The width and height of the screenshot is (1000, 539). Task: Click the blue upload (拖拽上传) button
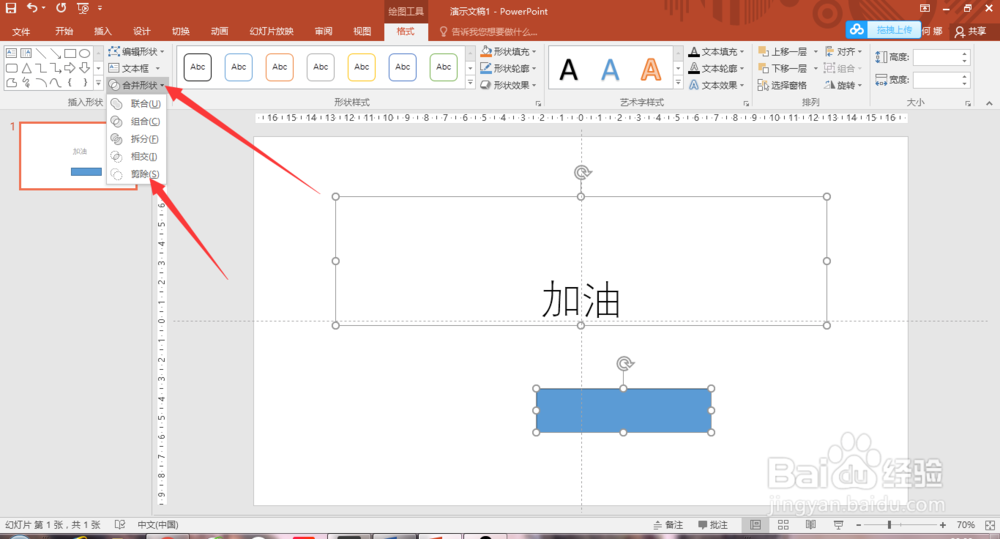click(883, 30)
